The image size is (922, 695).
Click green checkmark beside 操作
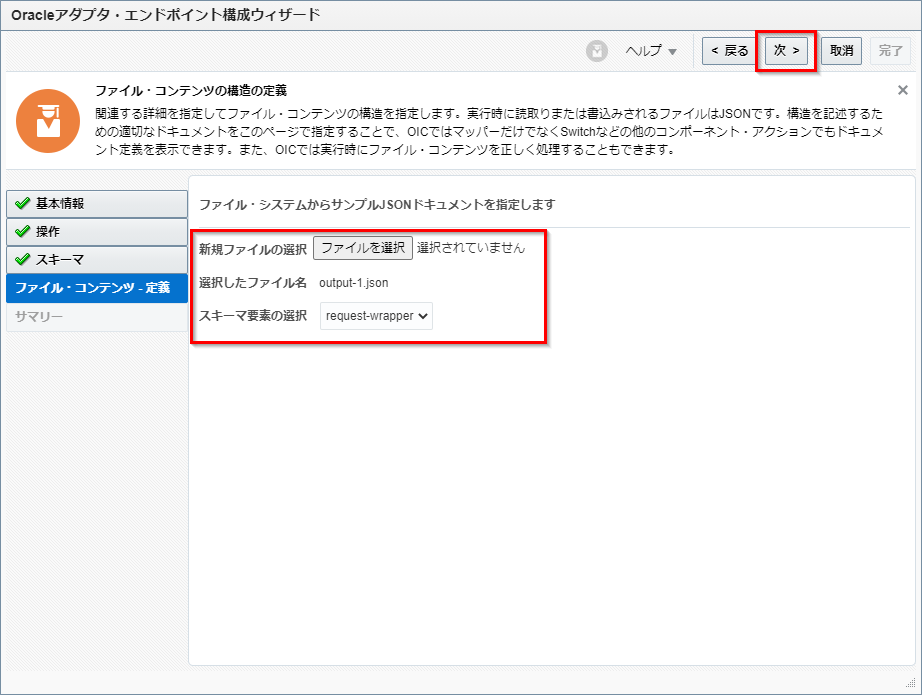22,232
